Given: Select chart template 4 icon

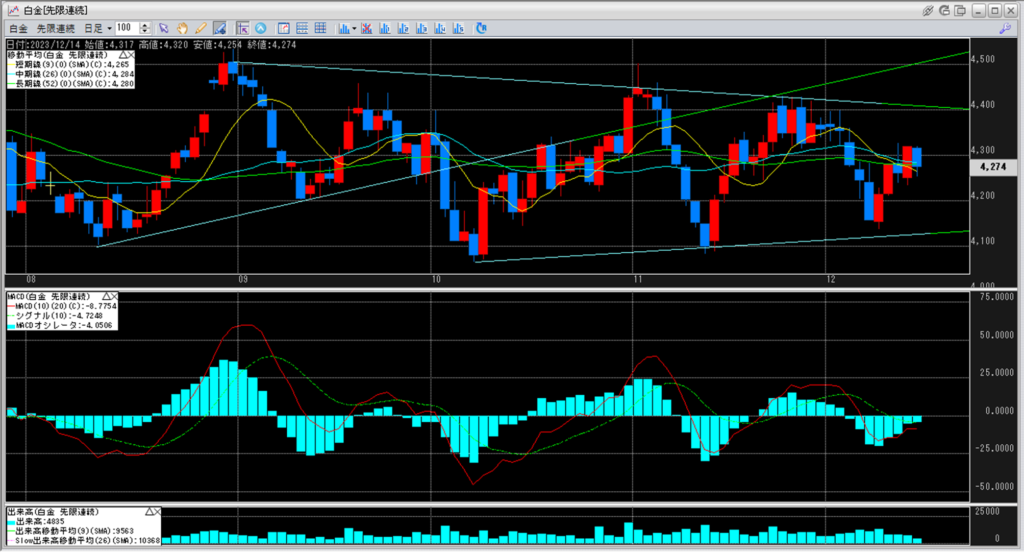Looking at the screenshot, I should [440, 28].
